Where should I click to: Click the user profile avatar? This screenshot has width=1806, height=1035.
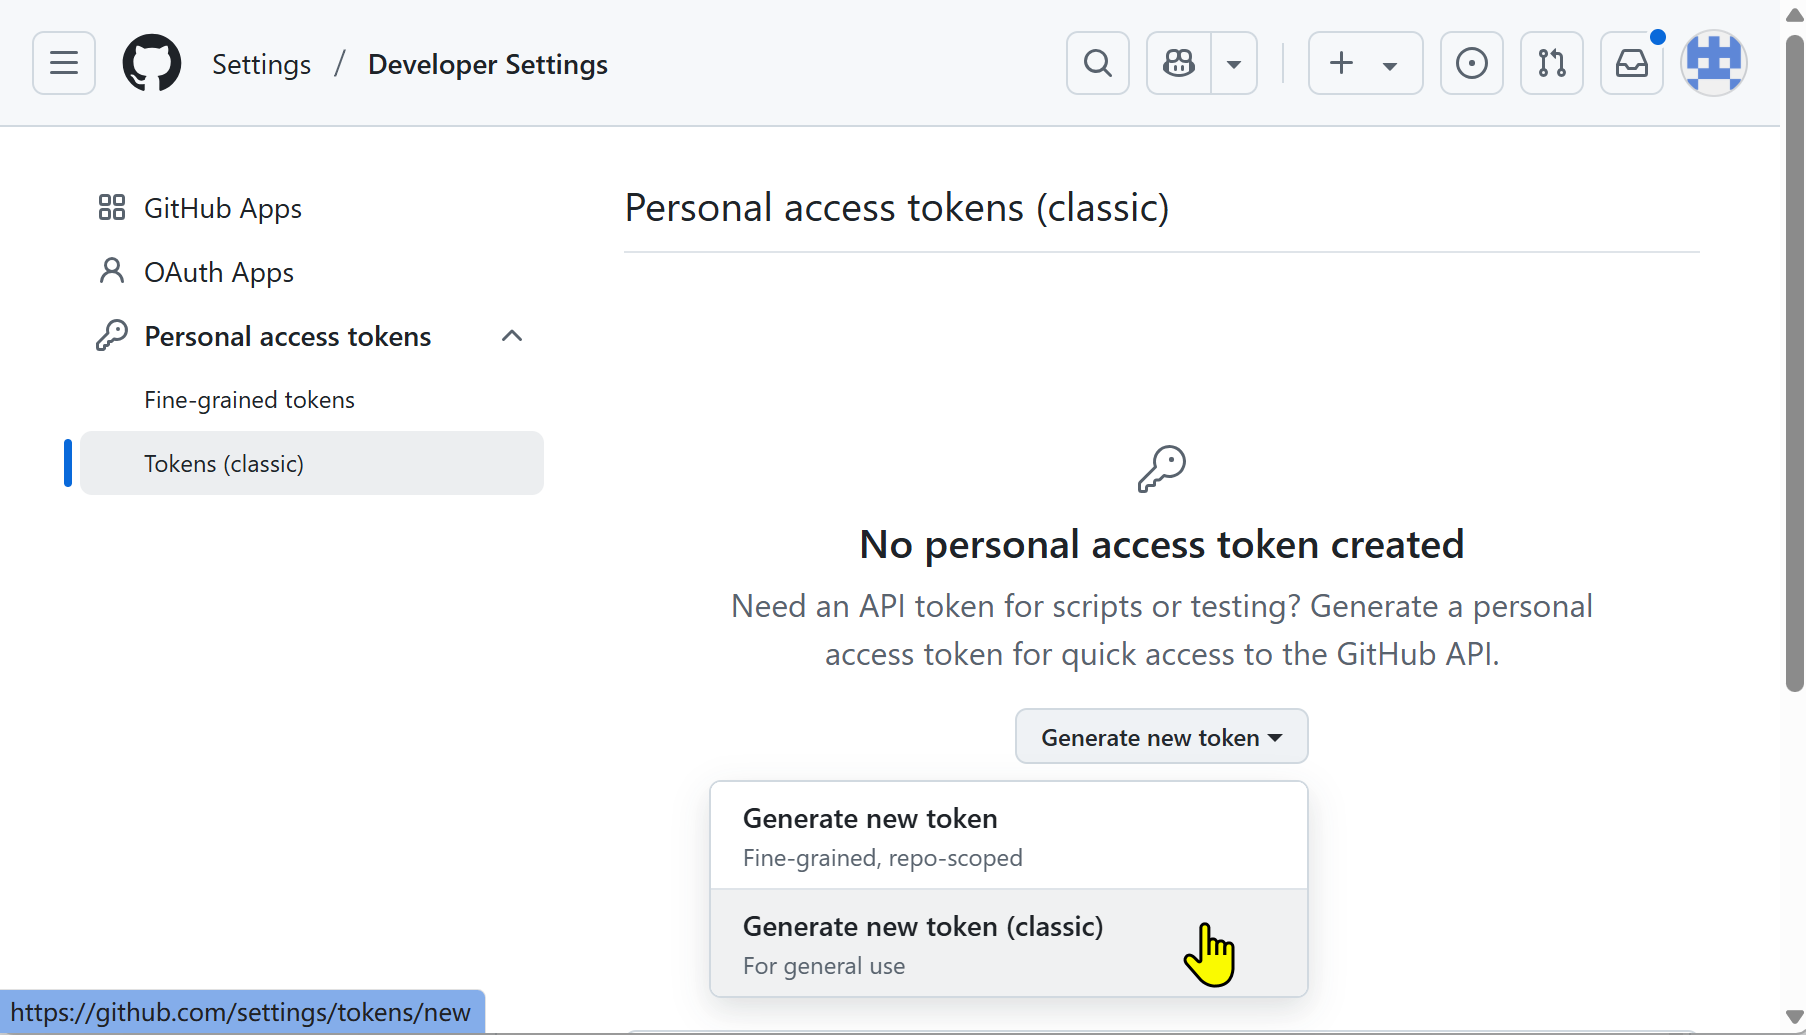pos(1713,63)
